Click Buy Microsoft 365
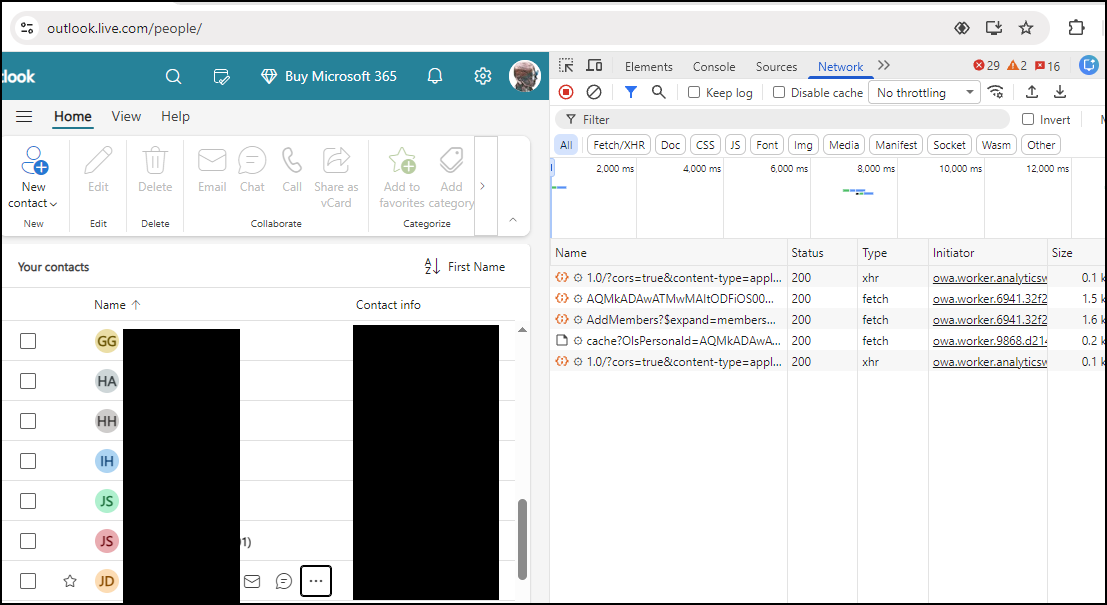Image resolution: width=1107 pixels, height=605 pixels. tap(329, 76)
